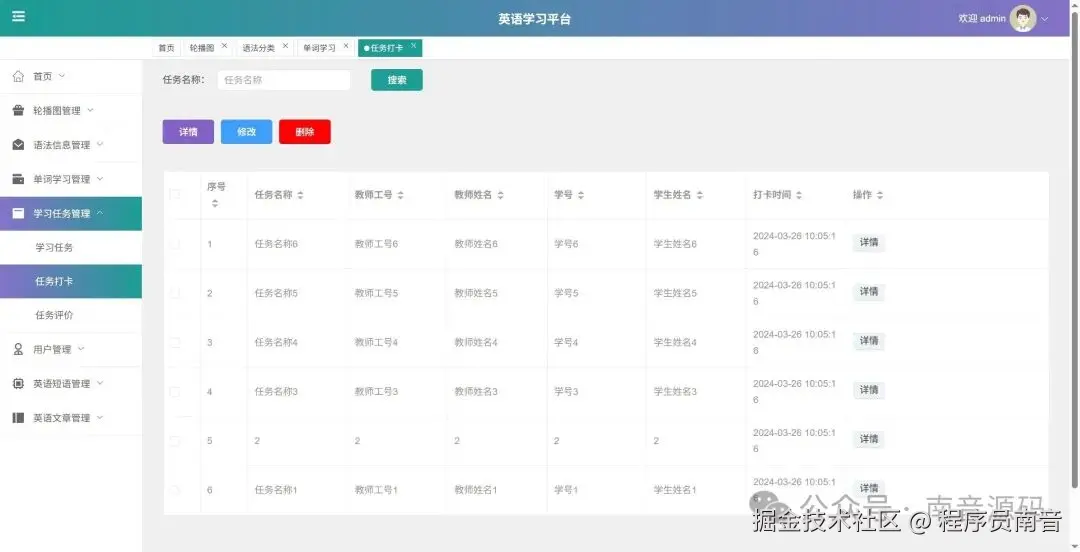Close the 语法分类 tab

[285, 45]
